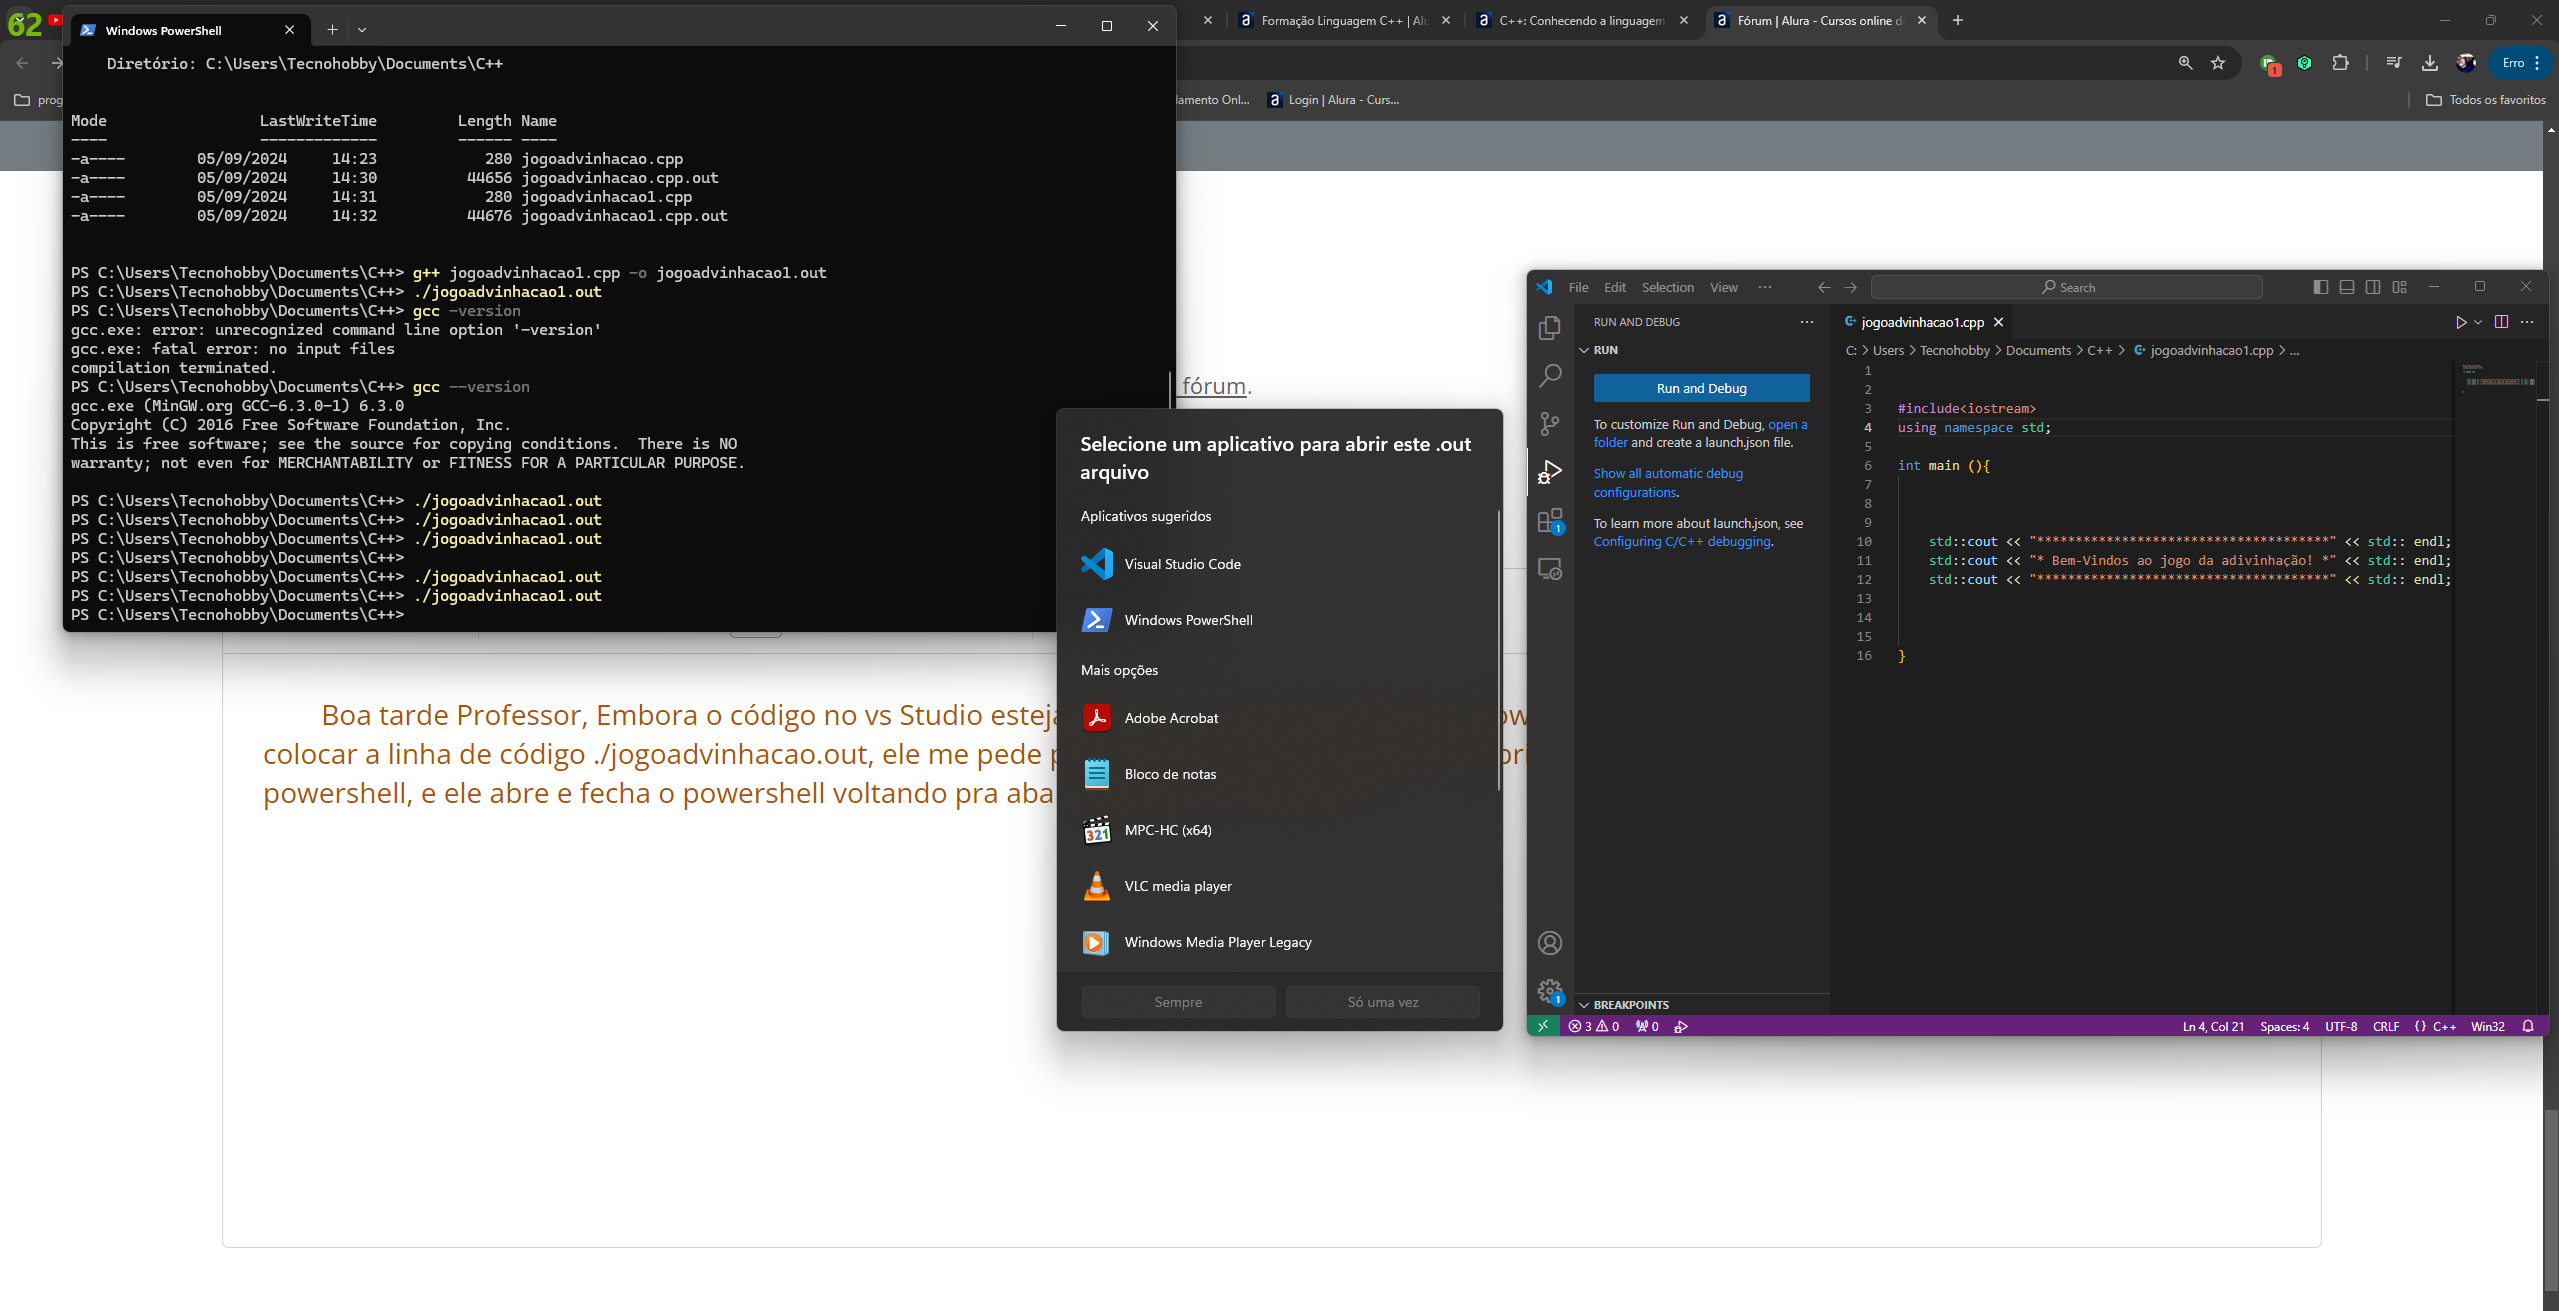
Task: Open the Accounts icon in VS Code
Action: pyautogui.click(x=1550, y=943)
